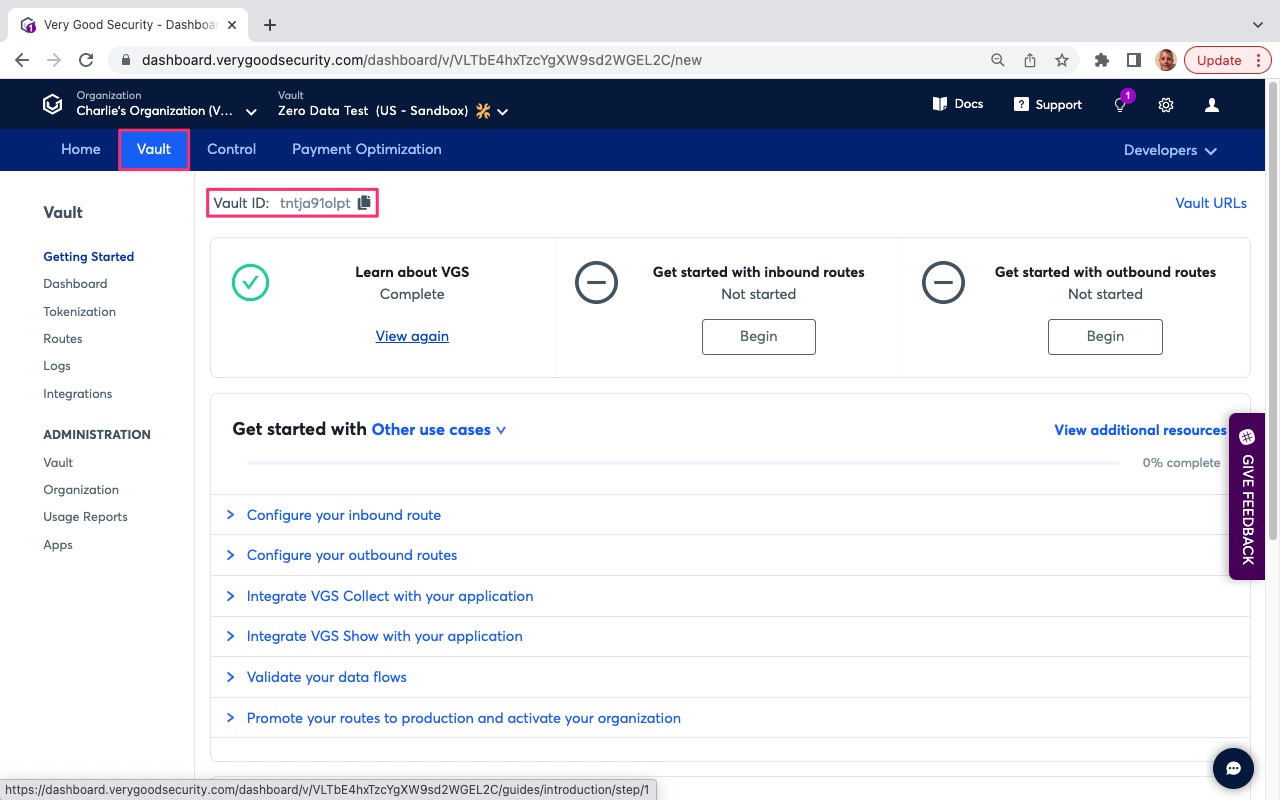
Task: Open the notifications lightbulb icon
Action: coord(1121,104)
